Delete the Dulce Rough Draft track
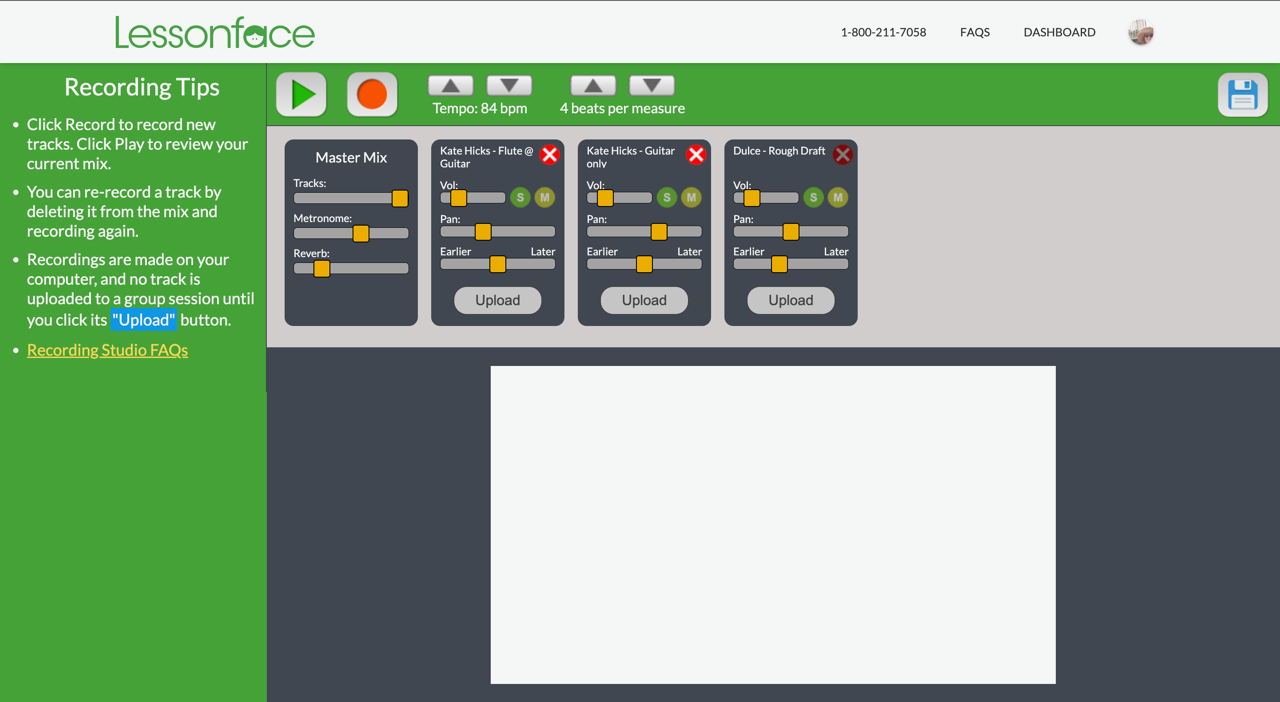This screenshot has height=702, width=1280. coord(842,155)
